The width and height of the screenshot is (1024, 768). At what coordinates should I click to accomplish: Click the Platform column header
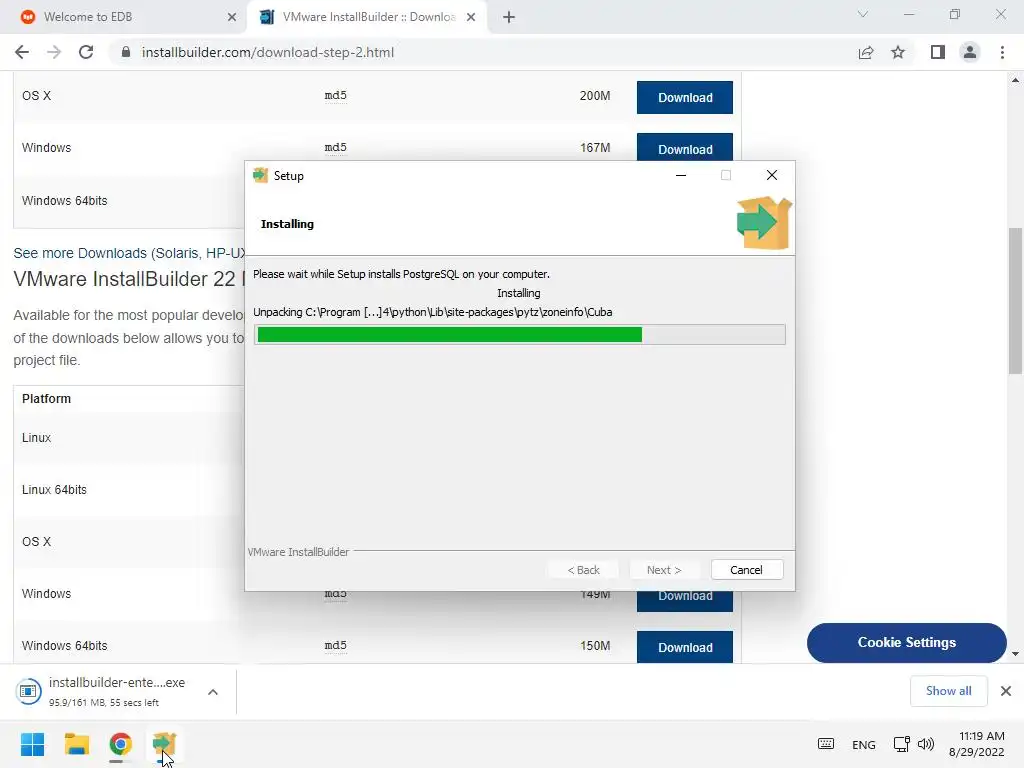click(x=46, y=398)
